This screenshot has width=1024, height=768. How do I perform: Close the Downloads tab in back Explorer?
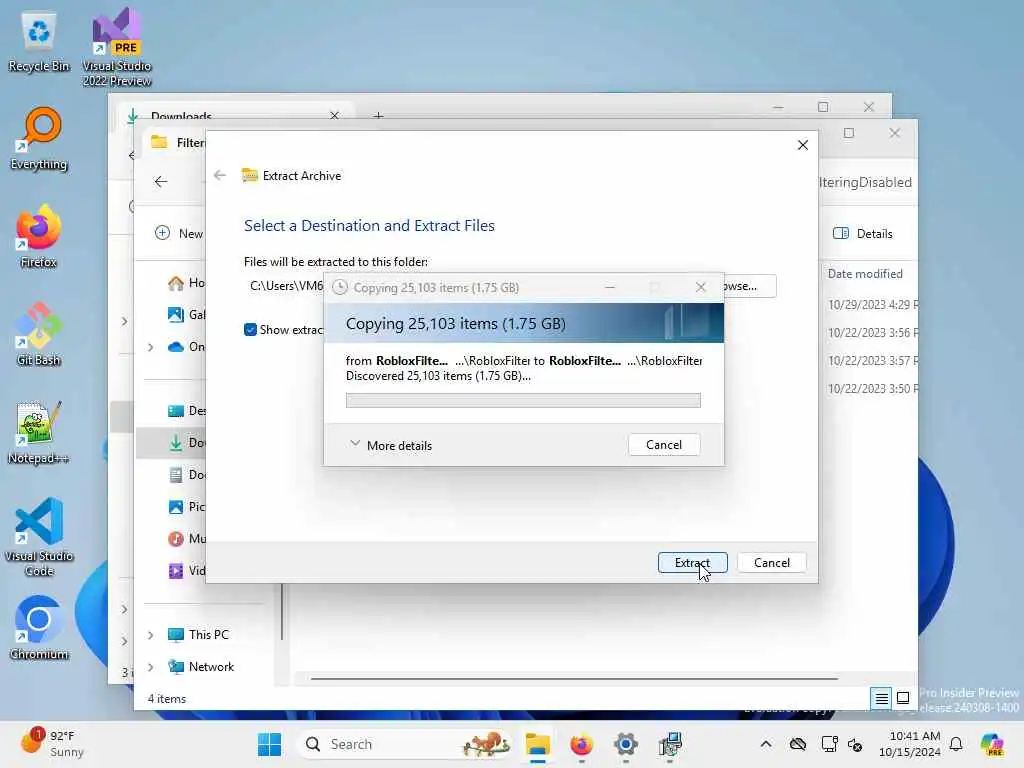(x=334, y=115)
